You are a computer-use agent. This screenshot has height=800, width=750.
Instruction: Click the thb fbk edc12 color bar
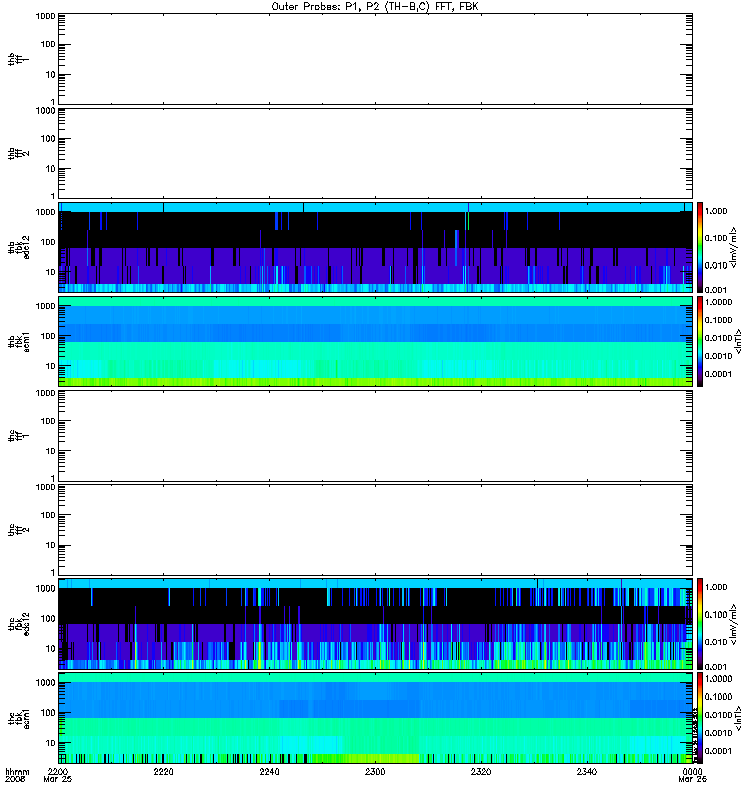tap(700, 247)
